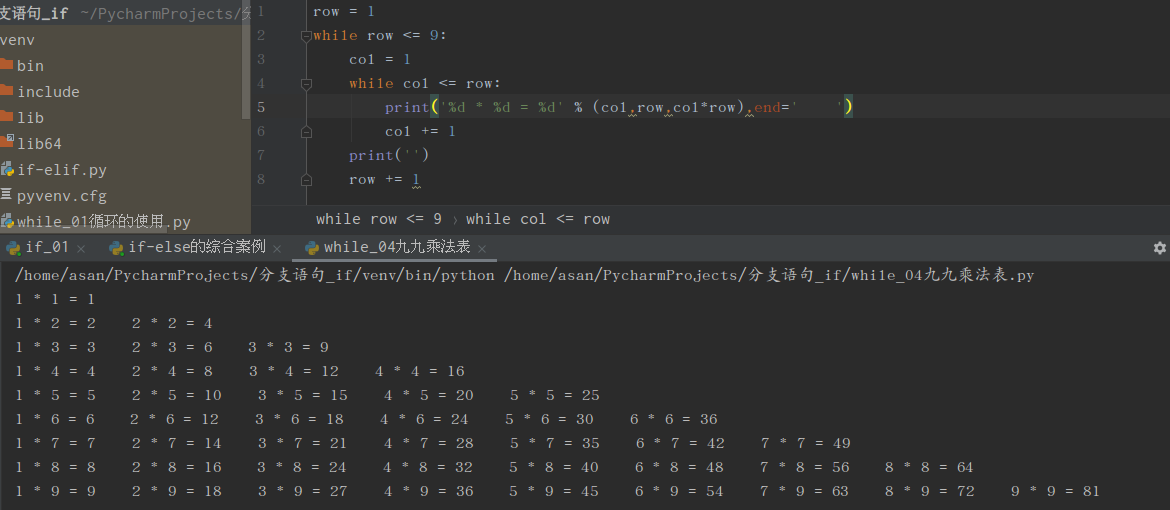
Task: Place cursor on print('') line
Action: pyautogui.click(x=389, y=155)
